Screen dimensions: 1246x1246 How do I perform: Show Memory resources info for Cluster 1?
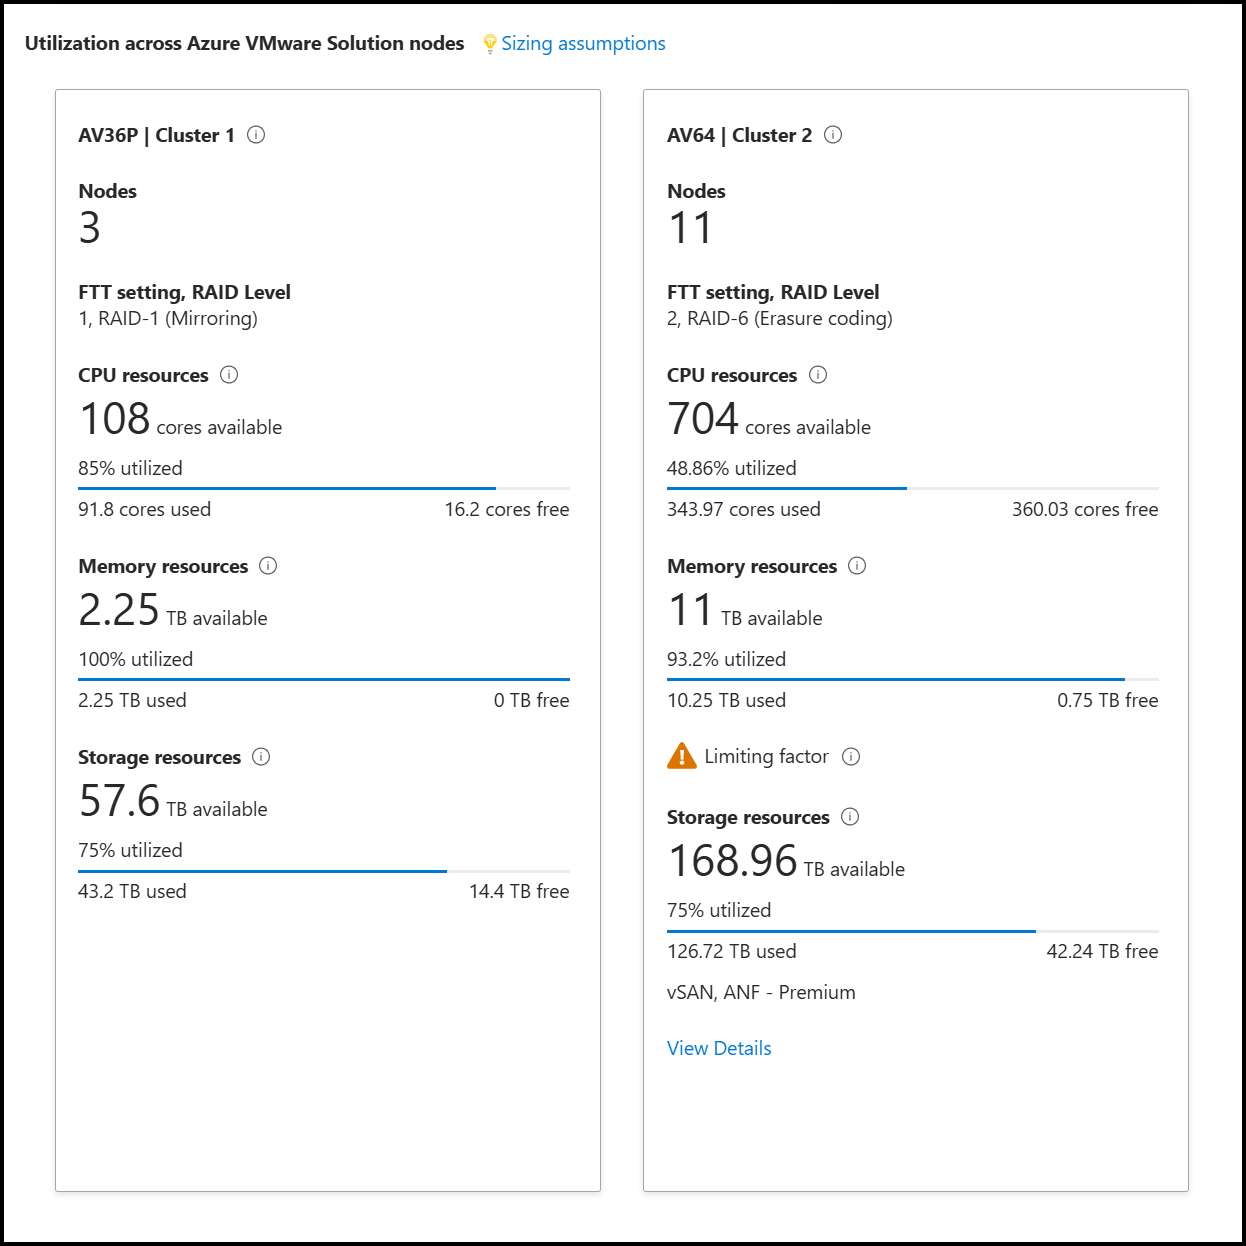[x=268, y=566]
